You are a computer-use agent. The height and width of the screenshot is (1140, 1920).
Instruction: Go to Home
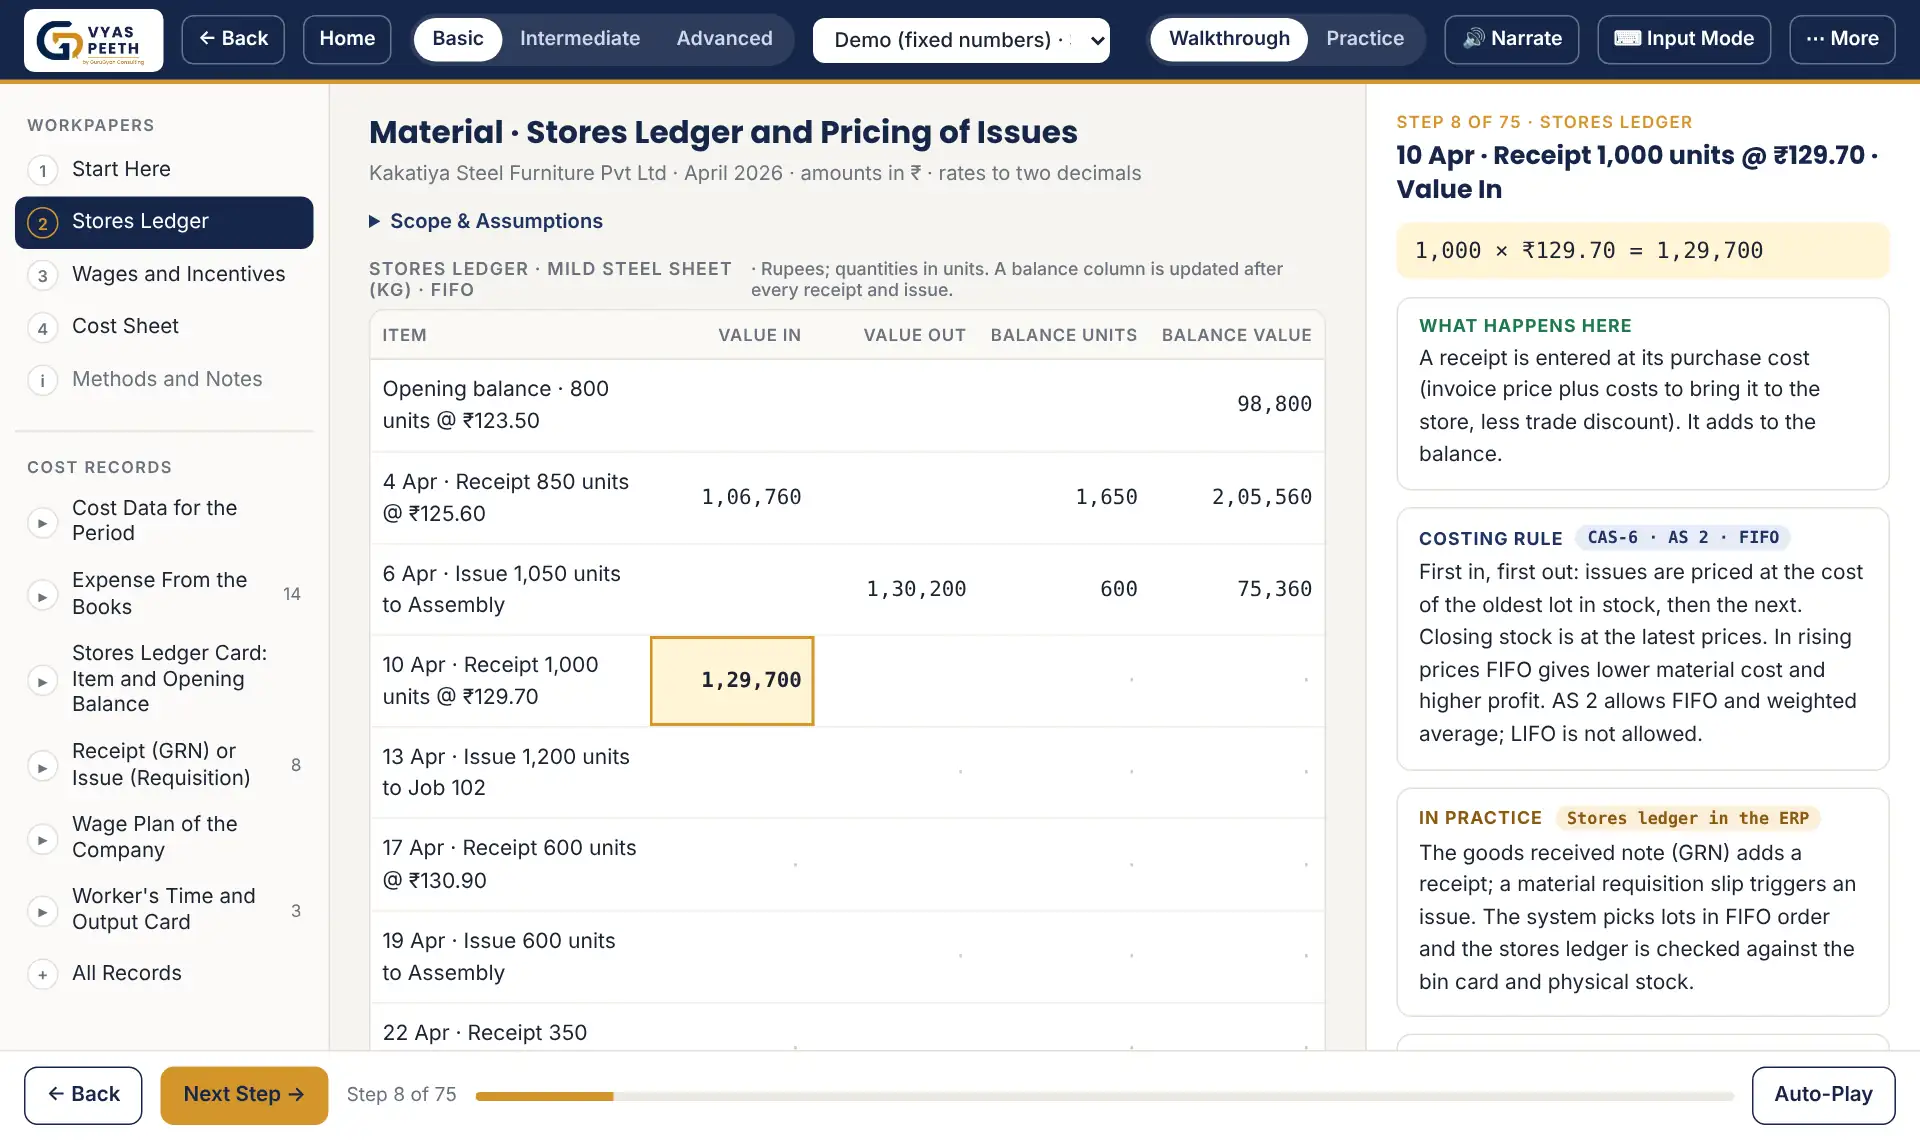[347, 39]
